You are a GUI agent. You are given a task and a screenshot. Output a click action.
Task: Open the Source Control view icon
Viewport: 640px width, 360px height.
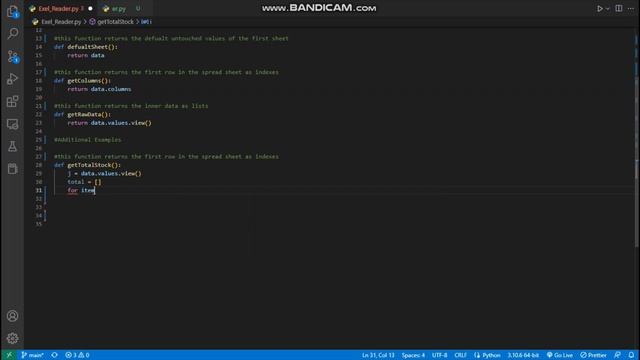point(12,56)
